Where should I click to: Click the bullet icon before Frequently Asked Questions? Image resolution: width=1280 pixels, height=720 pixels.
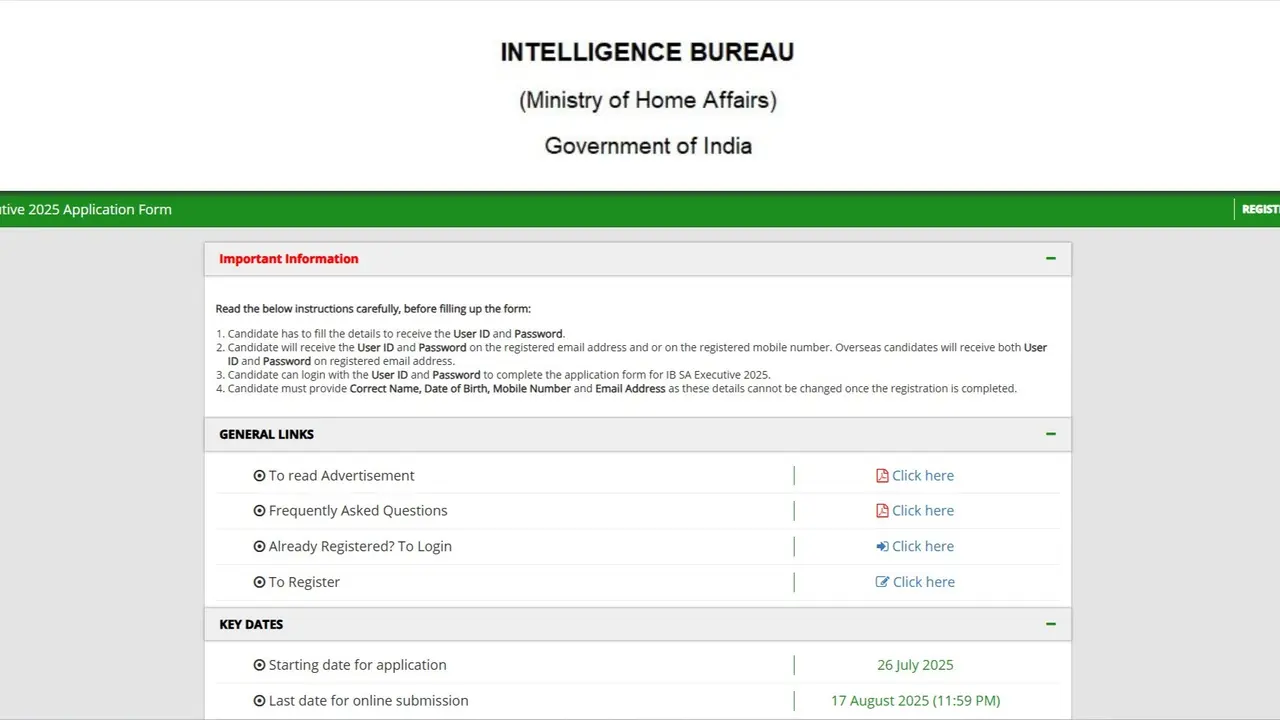(x=259, y=510)
